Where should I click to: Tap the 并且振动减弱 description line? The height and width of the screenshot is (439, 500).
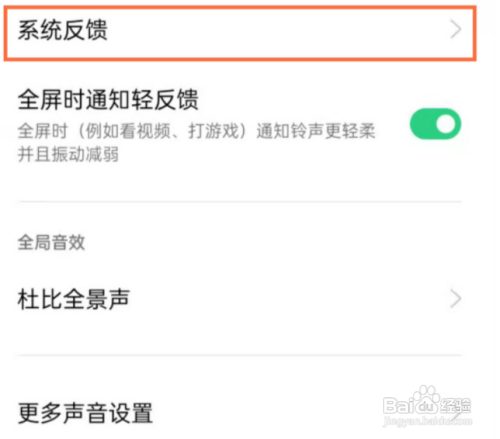[68, 154]
